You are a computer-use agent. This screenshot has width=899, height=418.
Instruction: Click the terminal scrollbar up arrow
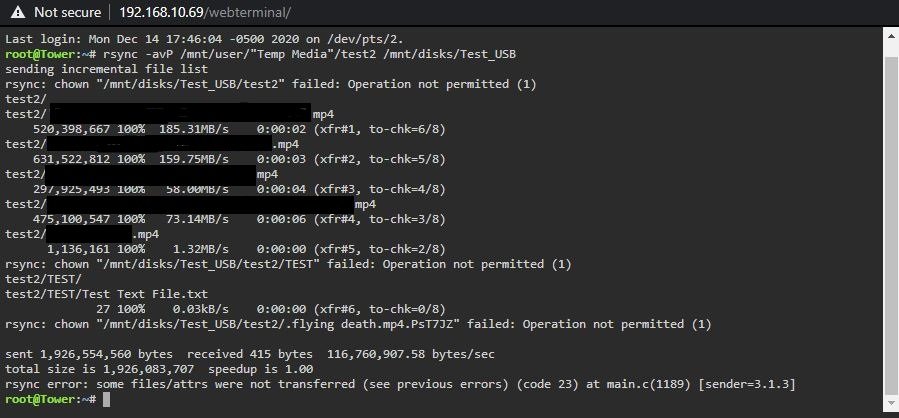[890, 36]
